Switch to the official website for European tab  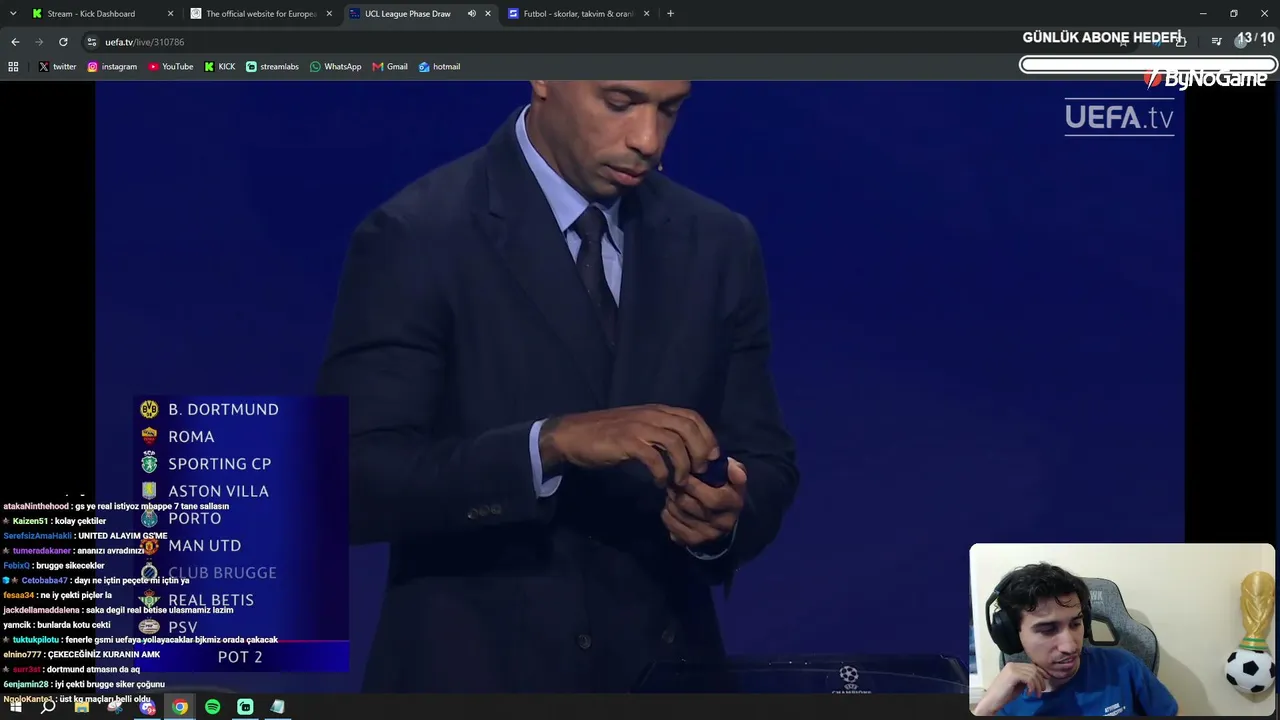click(x=261, y=14)
